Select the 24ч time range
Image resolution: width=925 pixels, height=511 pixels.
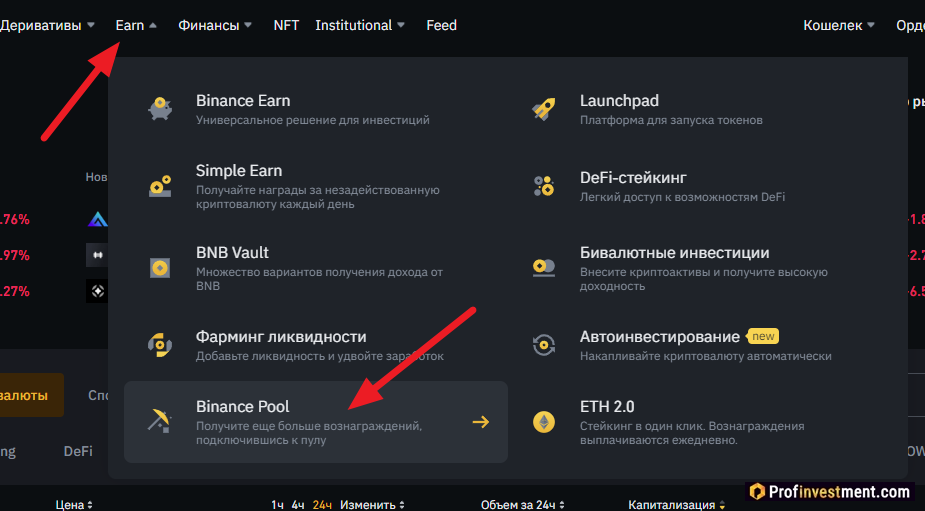click(322, 505)
